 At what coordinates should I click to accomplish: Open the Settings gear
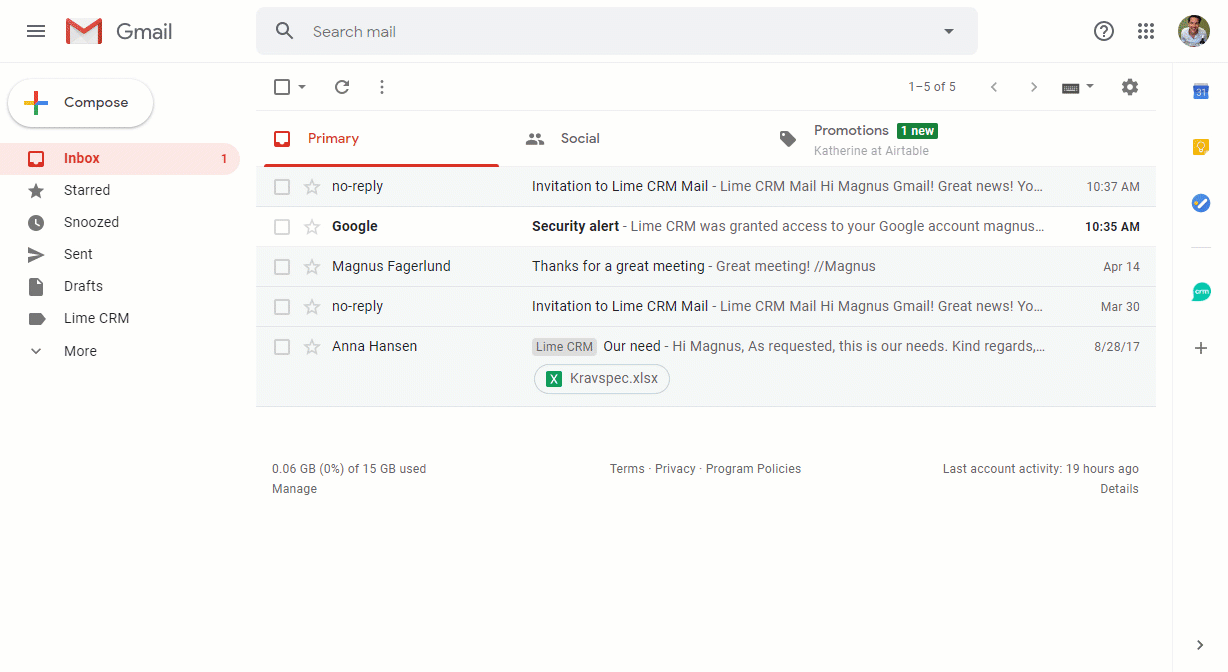coord(1130,87)
